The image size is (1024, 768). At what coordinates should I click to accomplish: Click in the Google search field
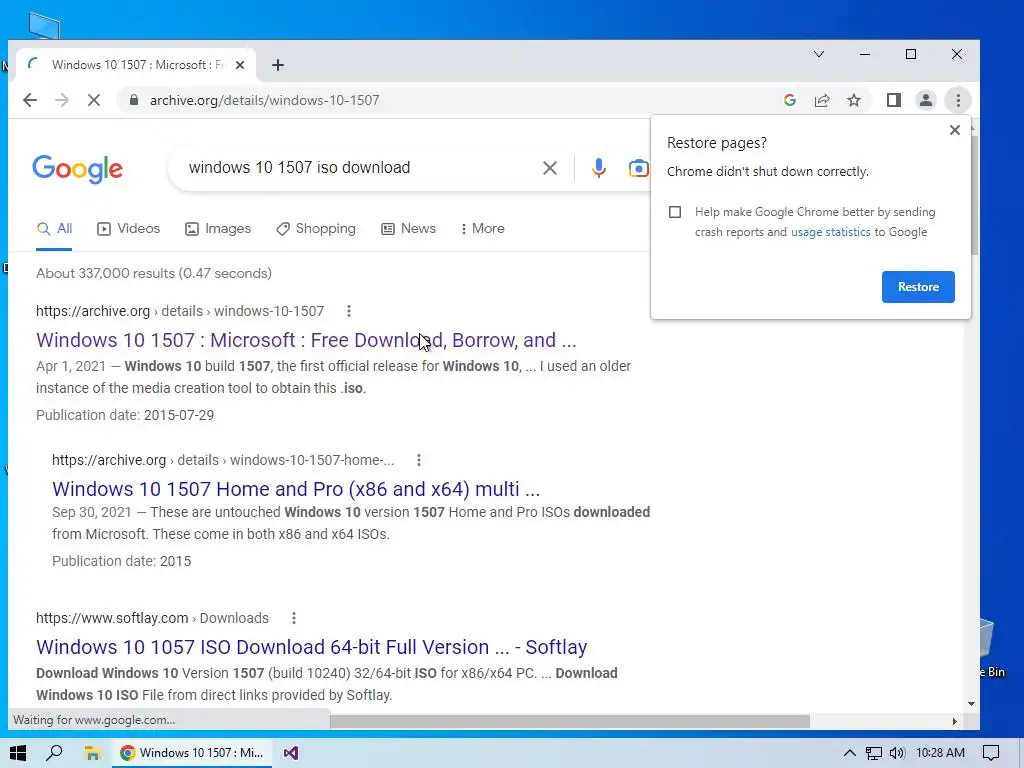tap(359, 168)
